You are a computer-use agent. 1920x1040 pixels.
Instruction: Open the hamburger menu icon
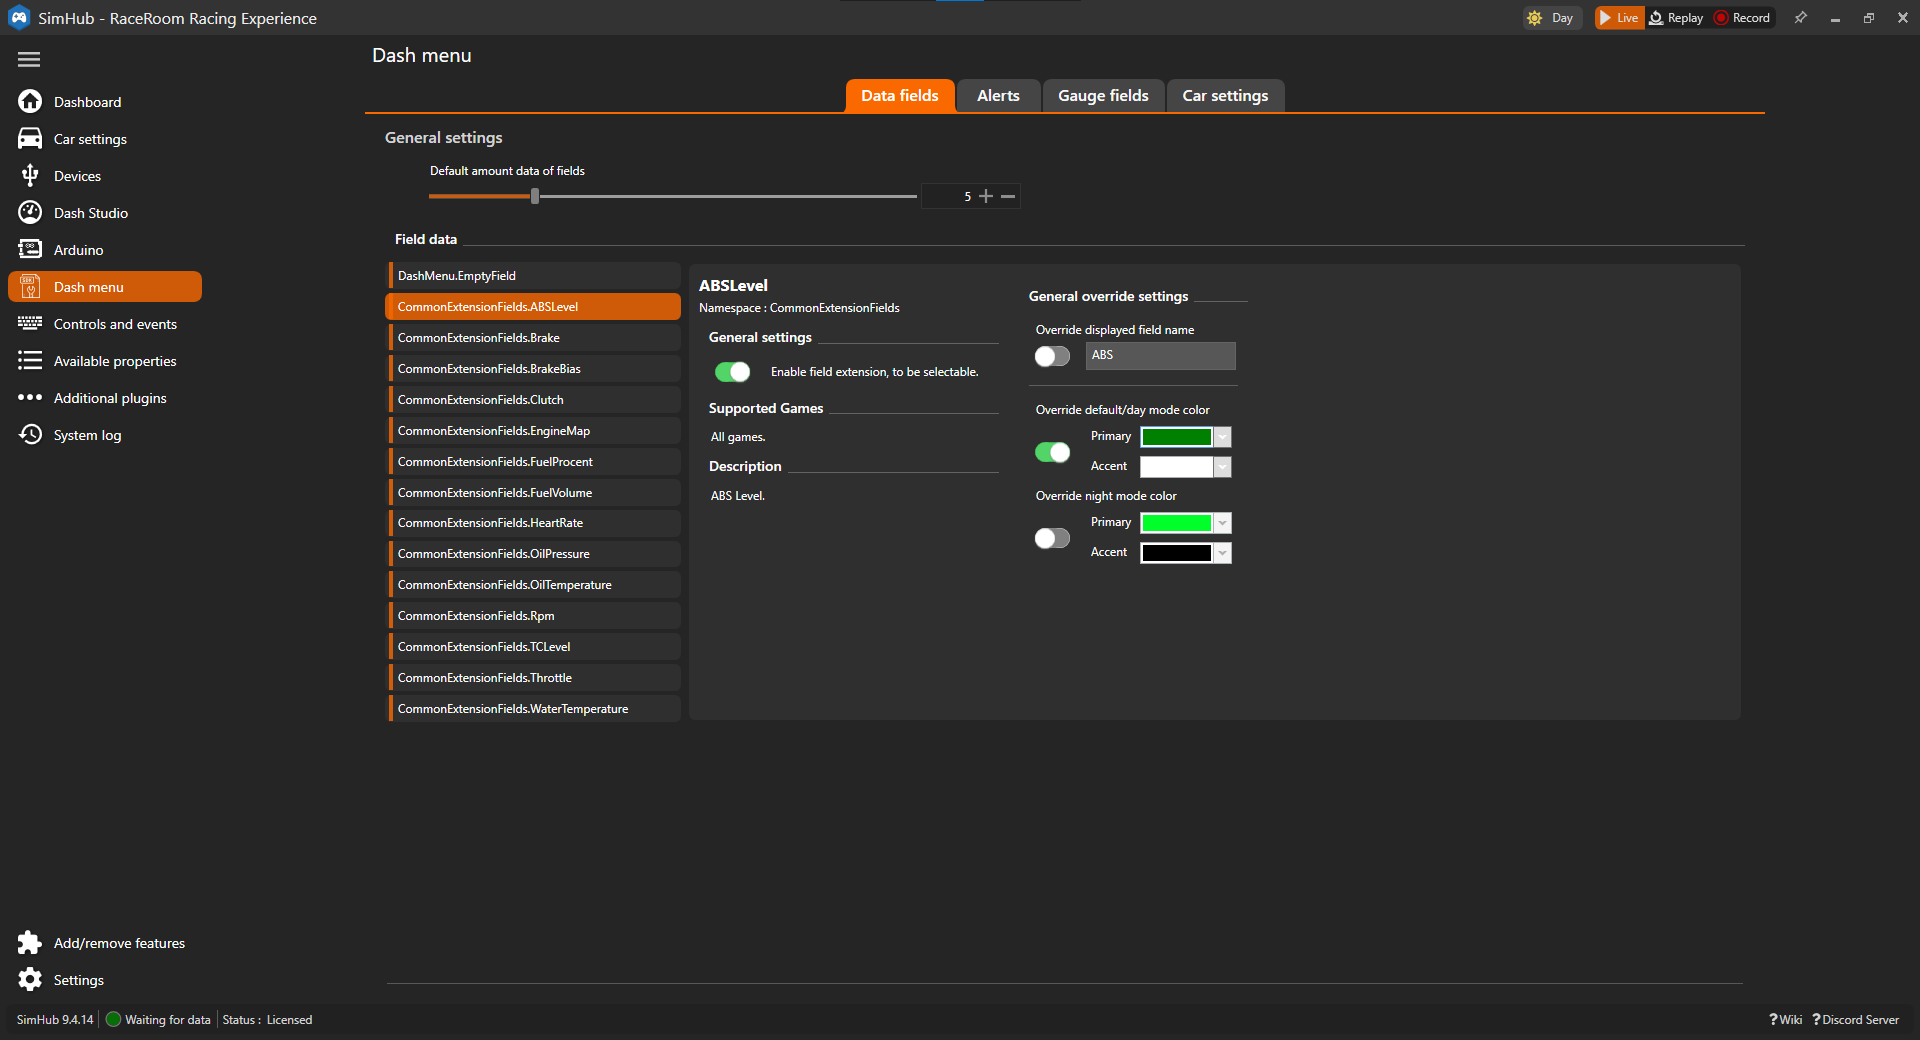click(29, 60)
